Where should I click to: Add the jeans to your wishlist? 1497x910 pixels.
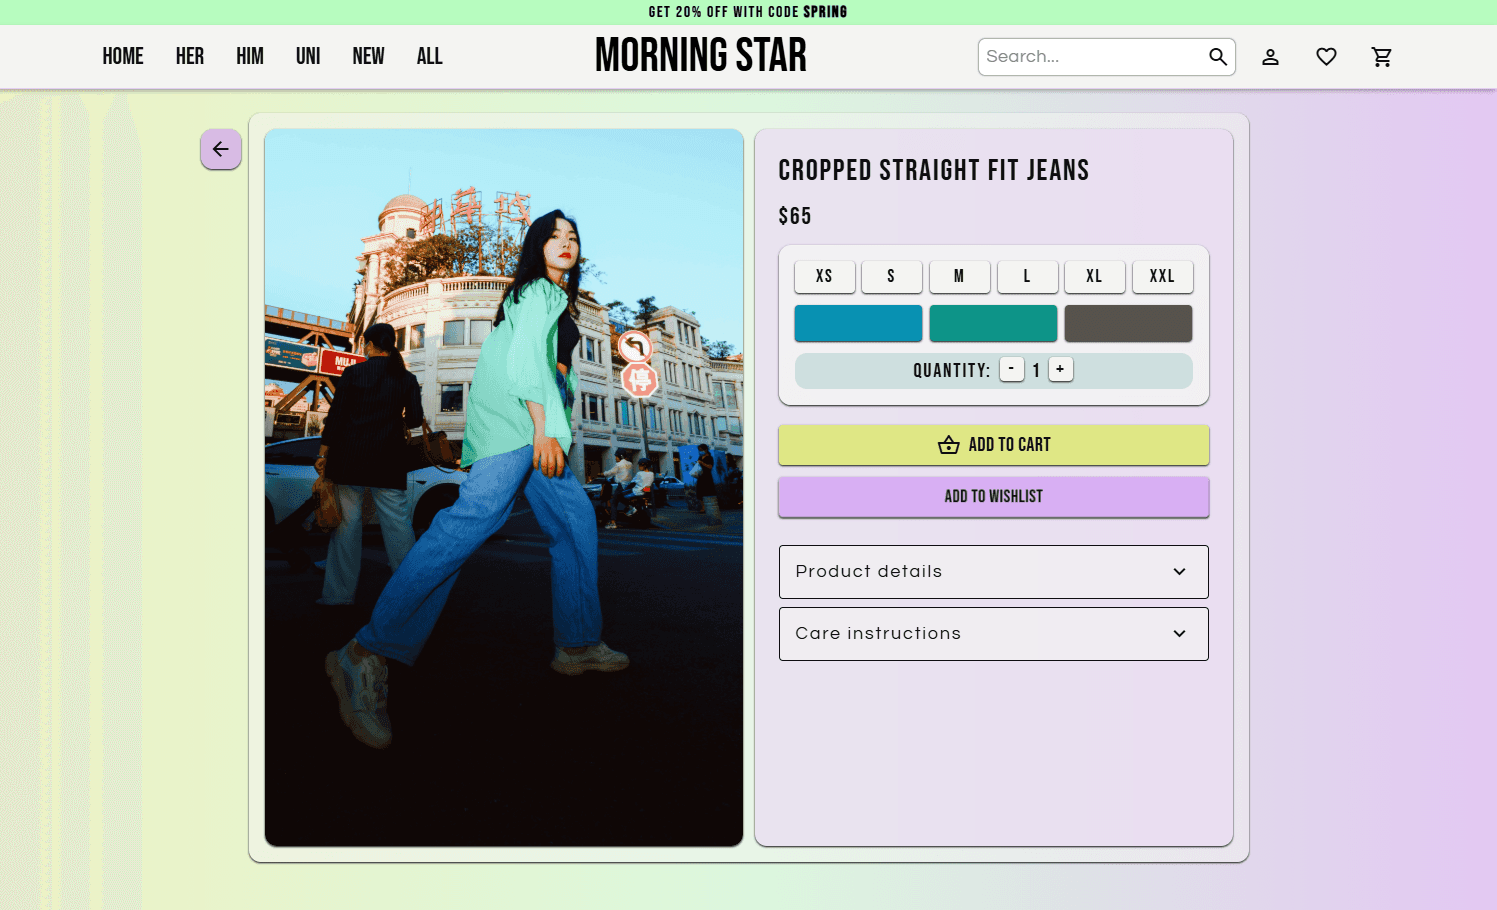coord(993,496)
